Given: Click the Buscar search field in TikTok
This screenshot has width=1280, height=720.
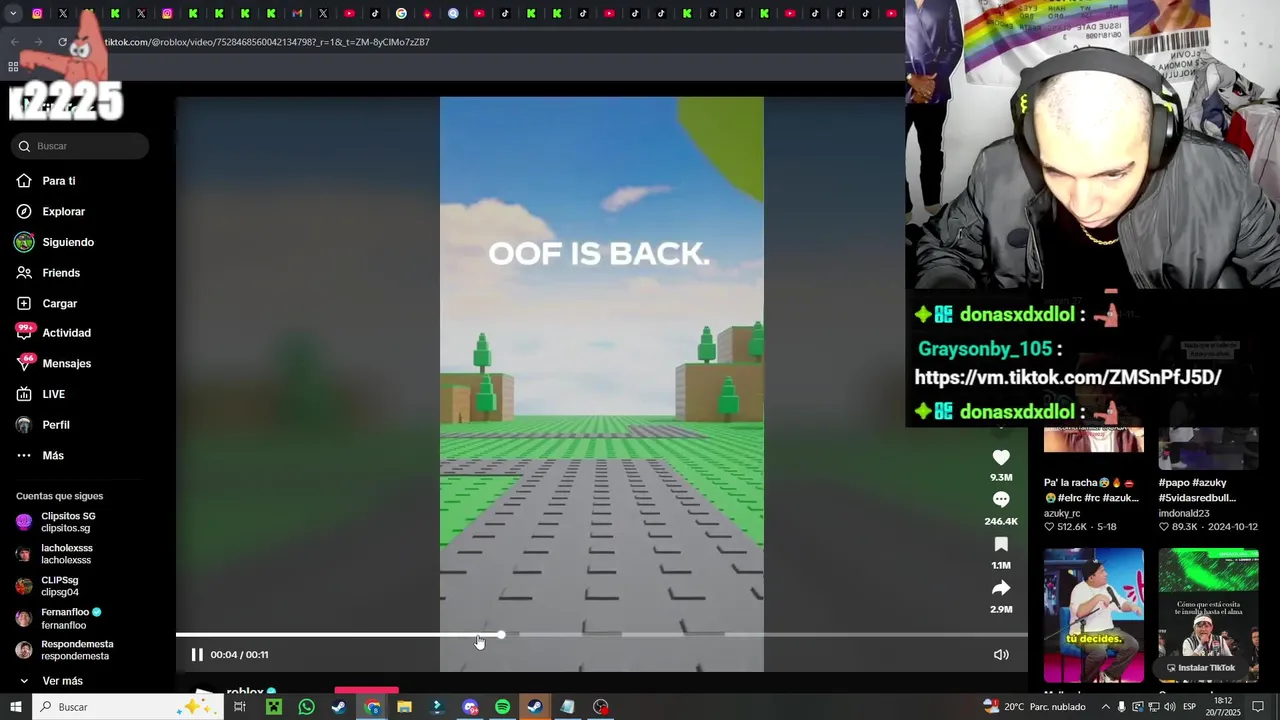Looking at the screenshot, I should pos(80,146).
